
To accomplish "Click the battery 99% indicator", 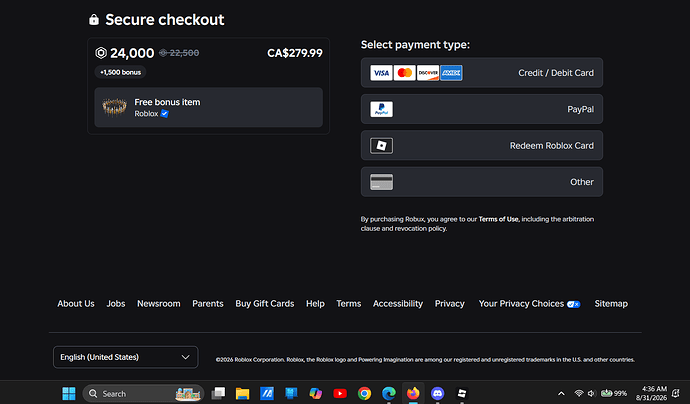I will [x=613, y=393].
